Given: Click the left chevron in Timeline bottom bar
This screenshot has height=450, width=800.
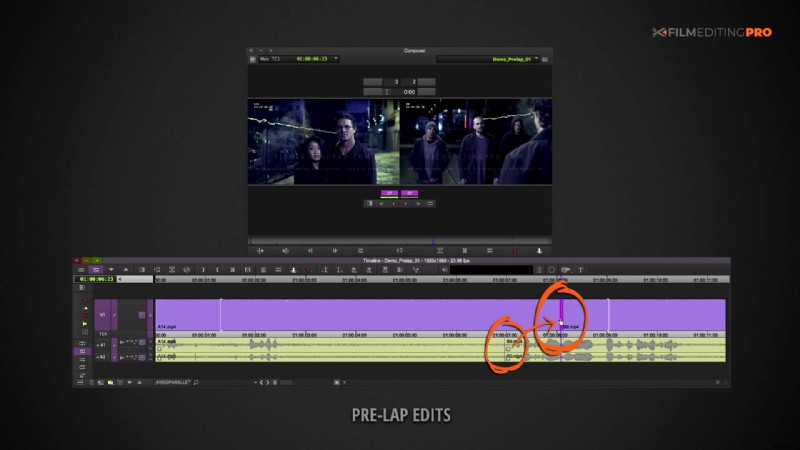Looking at the screenshot, I should 261,383.
